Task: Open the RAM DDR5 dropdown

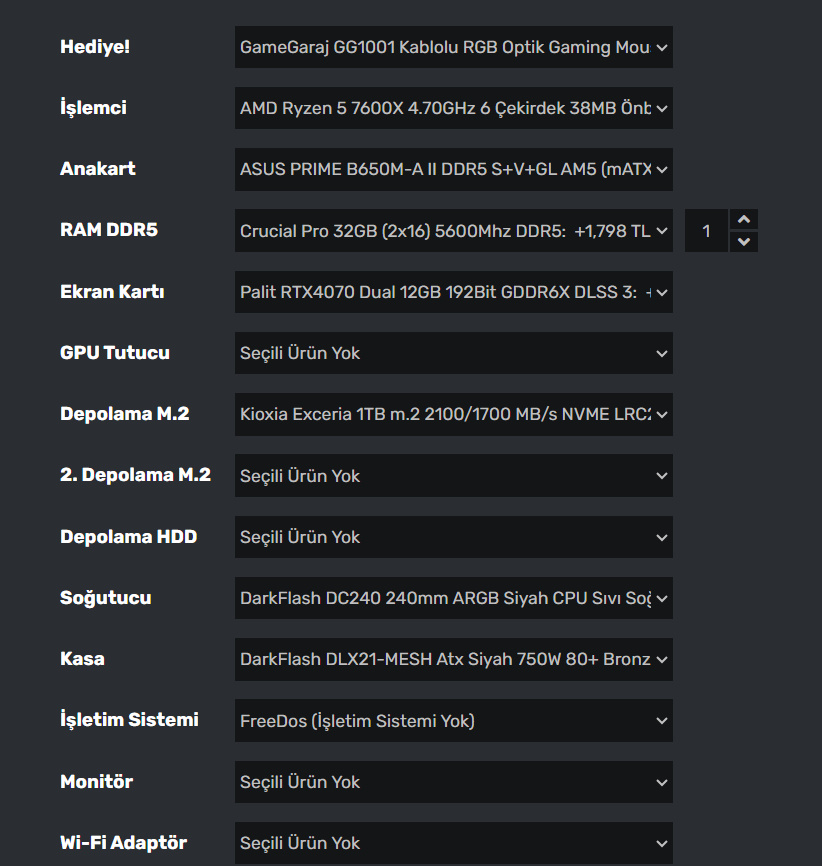Action: pyautogui.click(x=453, y=231)
